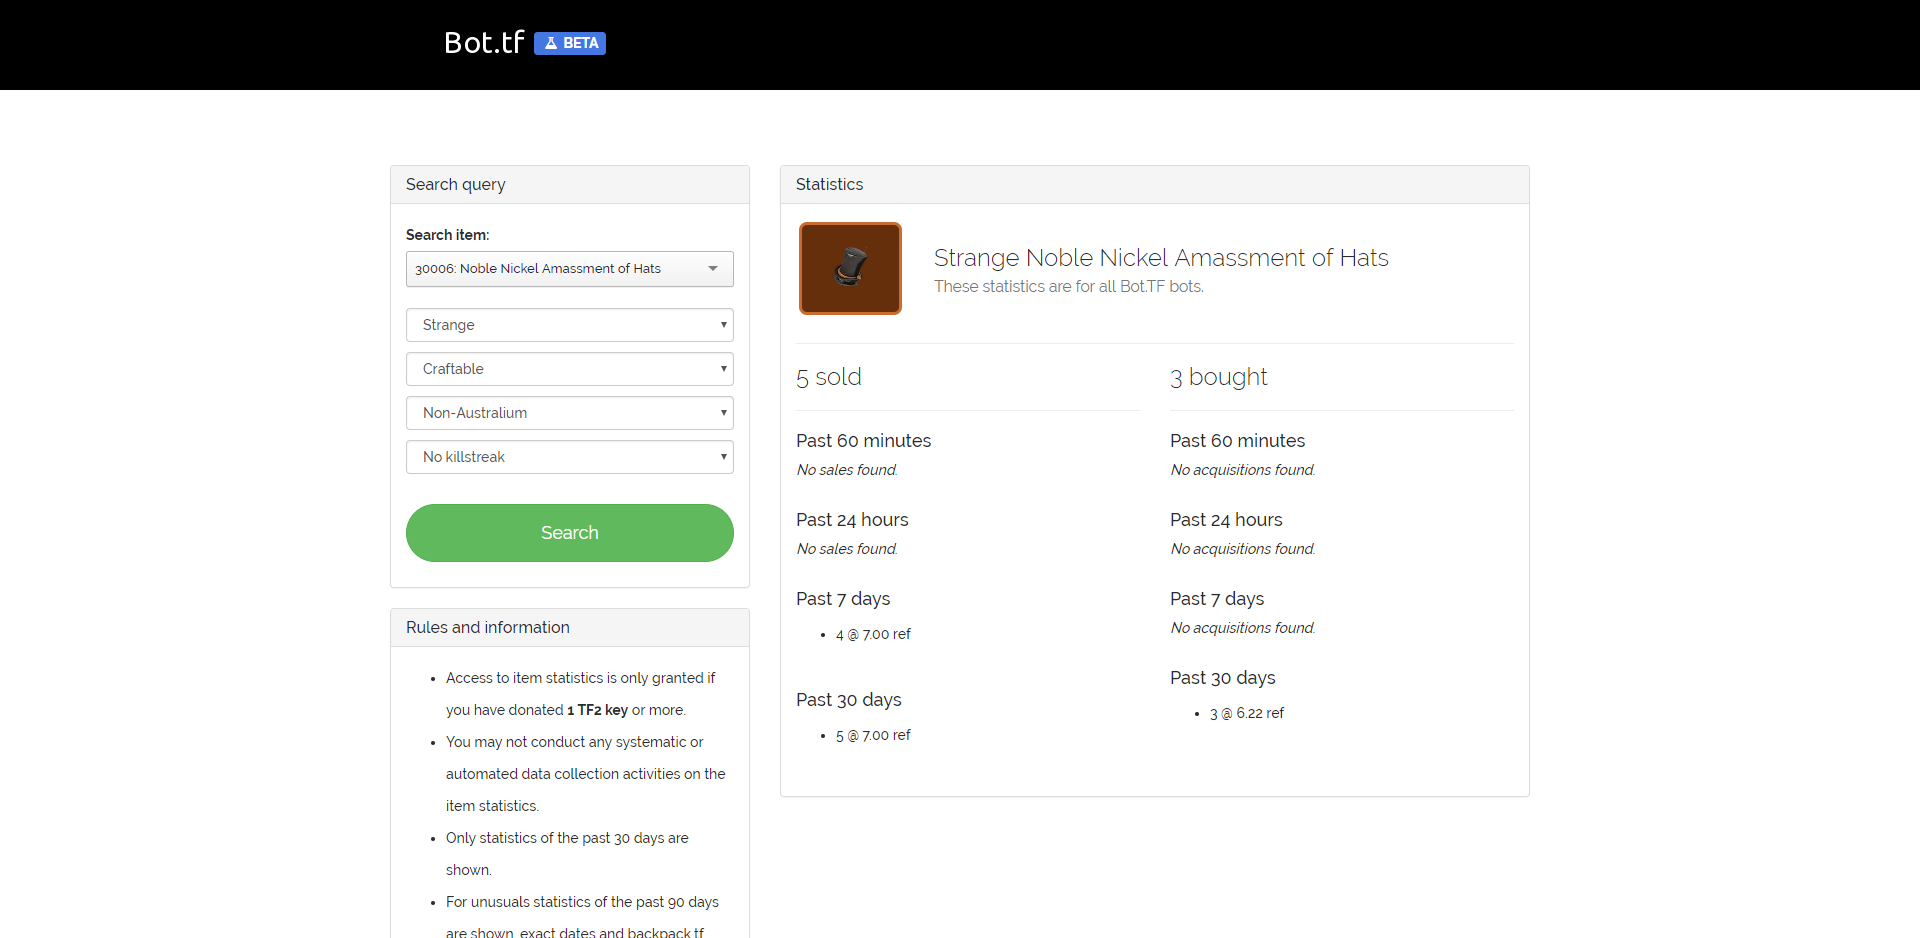
Task: Click the '4 @ 7.00 ref' entry
Action: click(873, 634)
